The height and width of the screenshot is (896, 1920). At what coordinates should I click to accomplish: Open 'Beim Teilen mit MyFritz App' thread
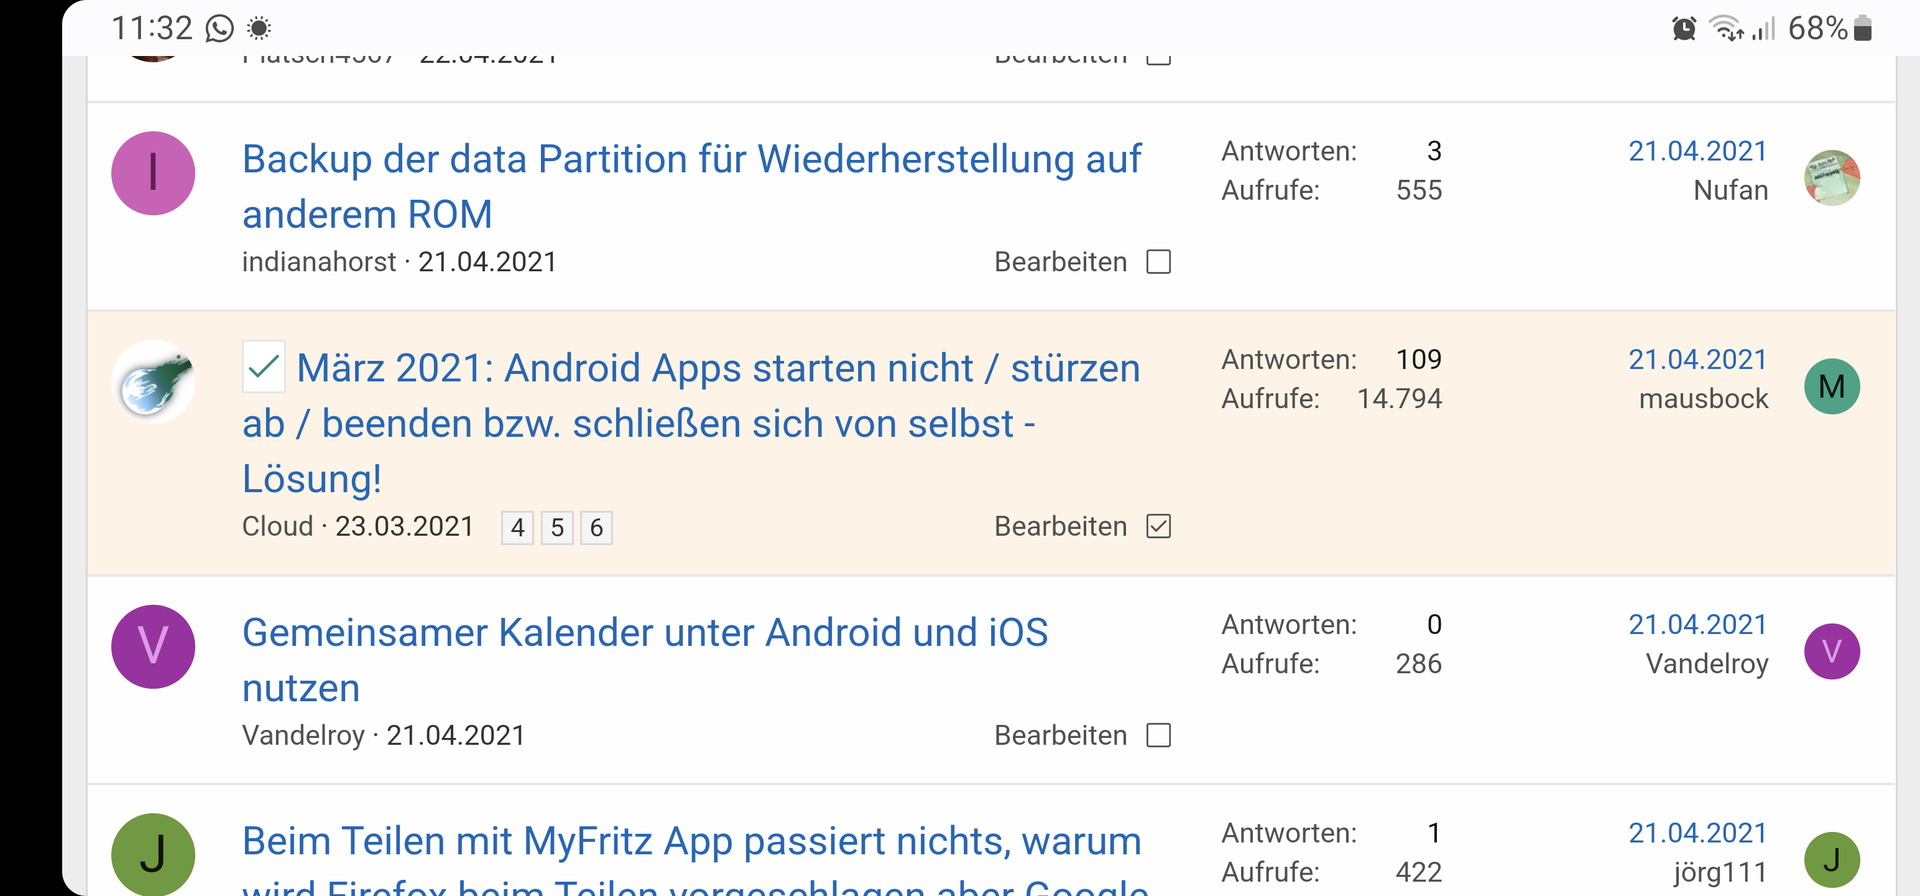(x=691, y=842)
